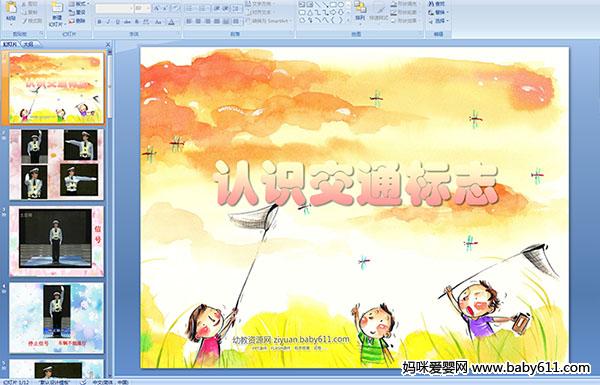The height and width of the screenshot is (385, 600).
Task: Toggle Bold formatting
Action: [x=99, y=22]
